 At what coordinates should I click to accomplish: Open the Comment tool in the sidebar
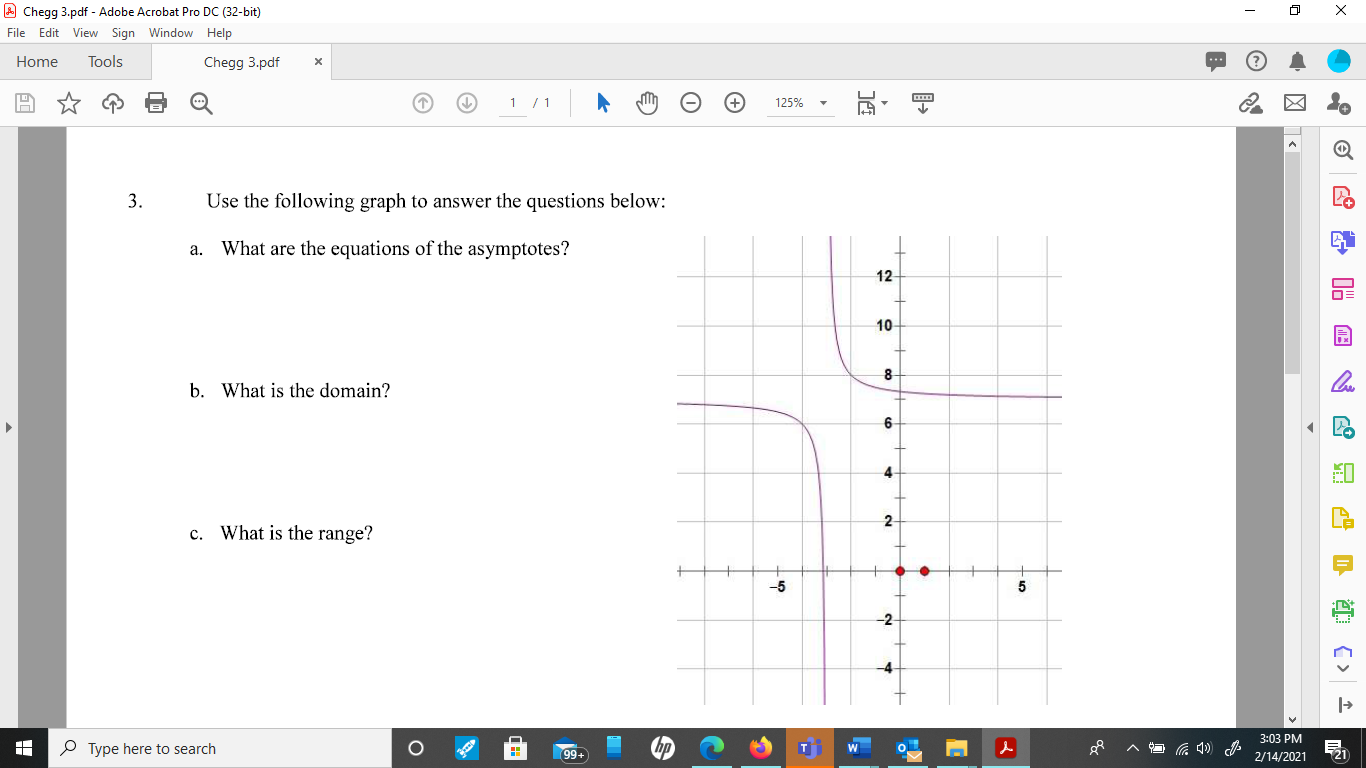[x=1342, y=564]
